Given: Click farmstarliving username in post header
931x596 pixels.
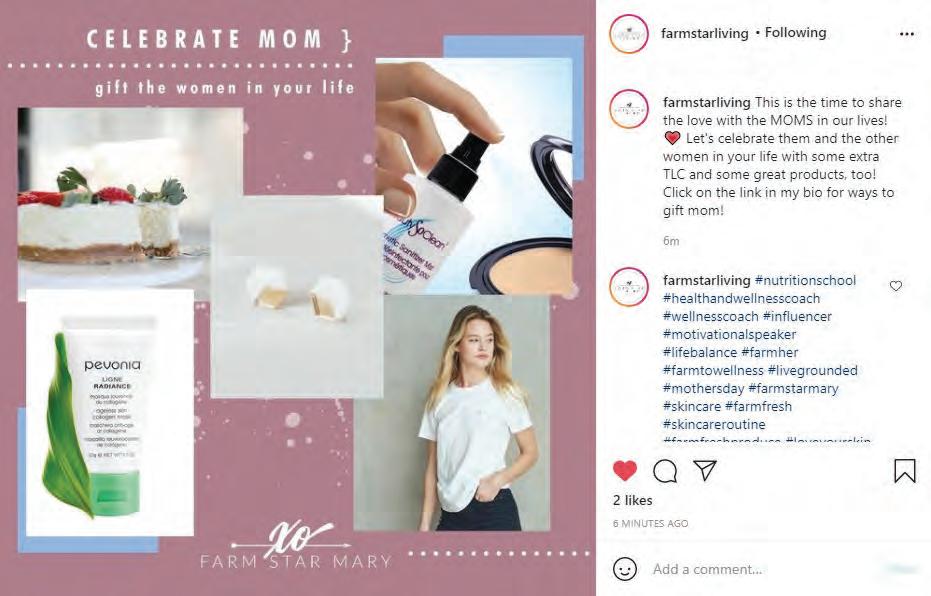Looking at the screenshot, I should coord(705,33).
